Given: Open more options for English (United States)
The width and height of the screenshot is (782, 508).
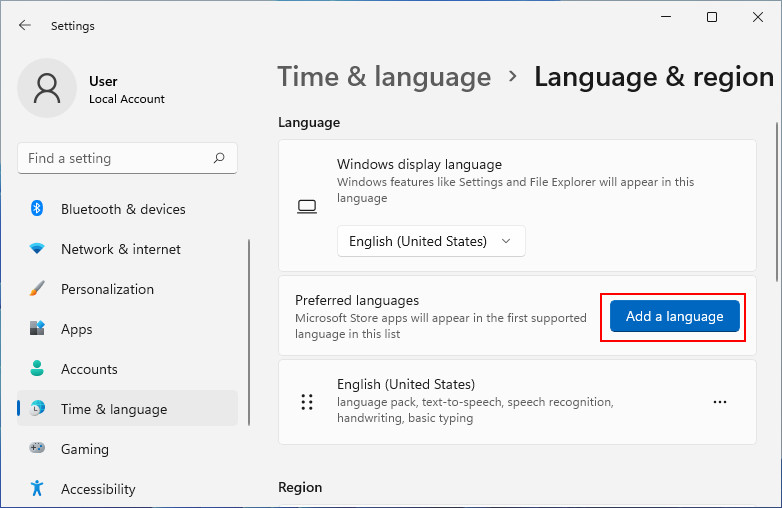Looking at the screenshot, I should point(720,402).
